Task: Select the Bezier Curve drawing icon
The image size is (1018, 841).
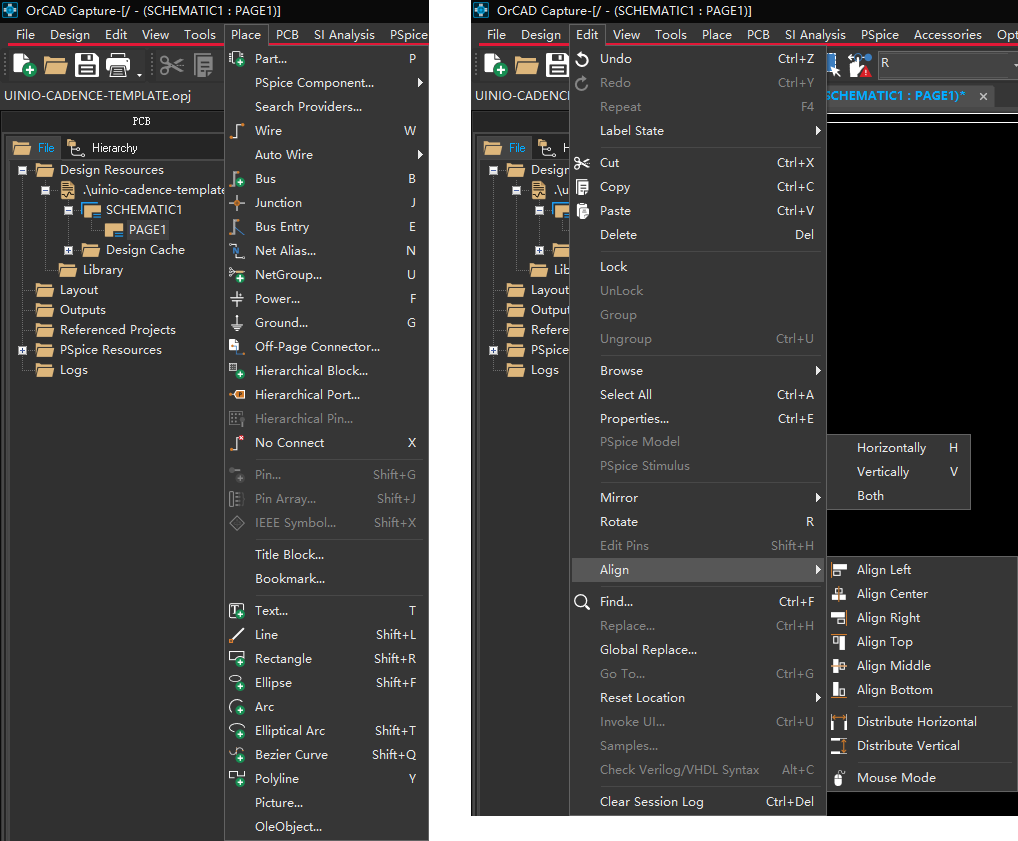Action: click(x=237, y=755)
